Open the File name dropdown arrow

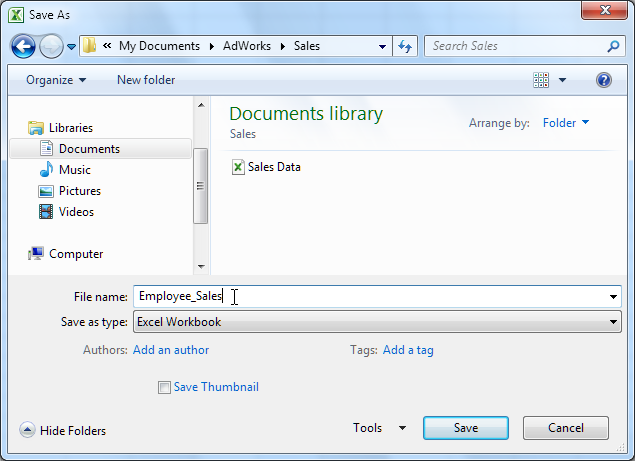[x=613, y=297]
